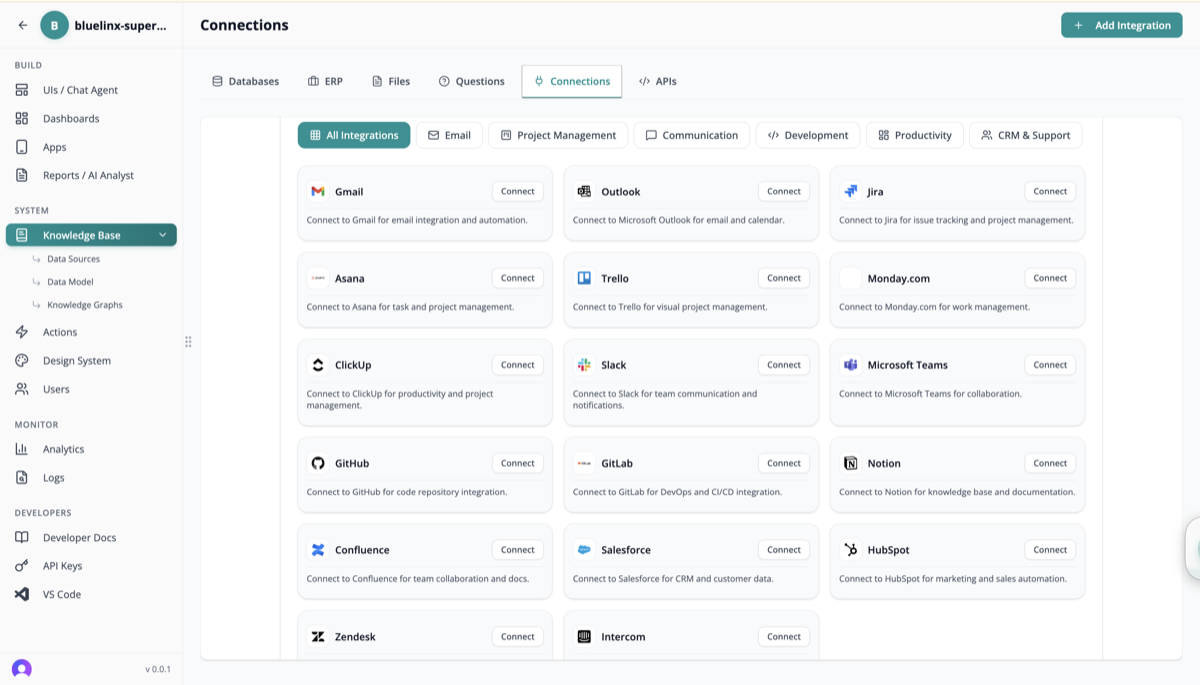This screenshot has height=685, width=1200.
Task: Collapse the Knowledge Base chevron
Action: 162,235
